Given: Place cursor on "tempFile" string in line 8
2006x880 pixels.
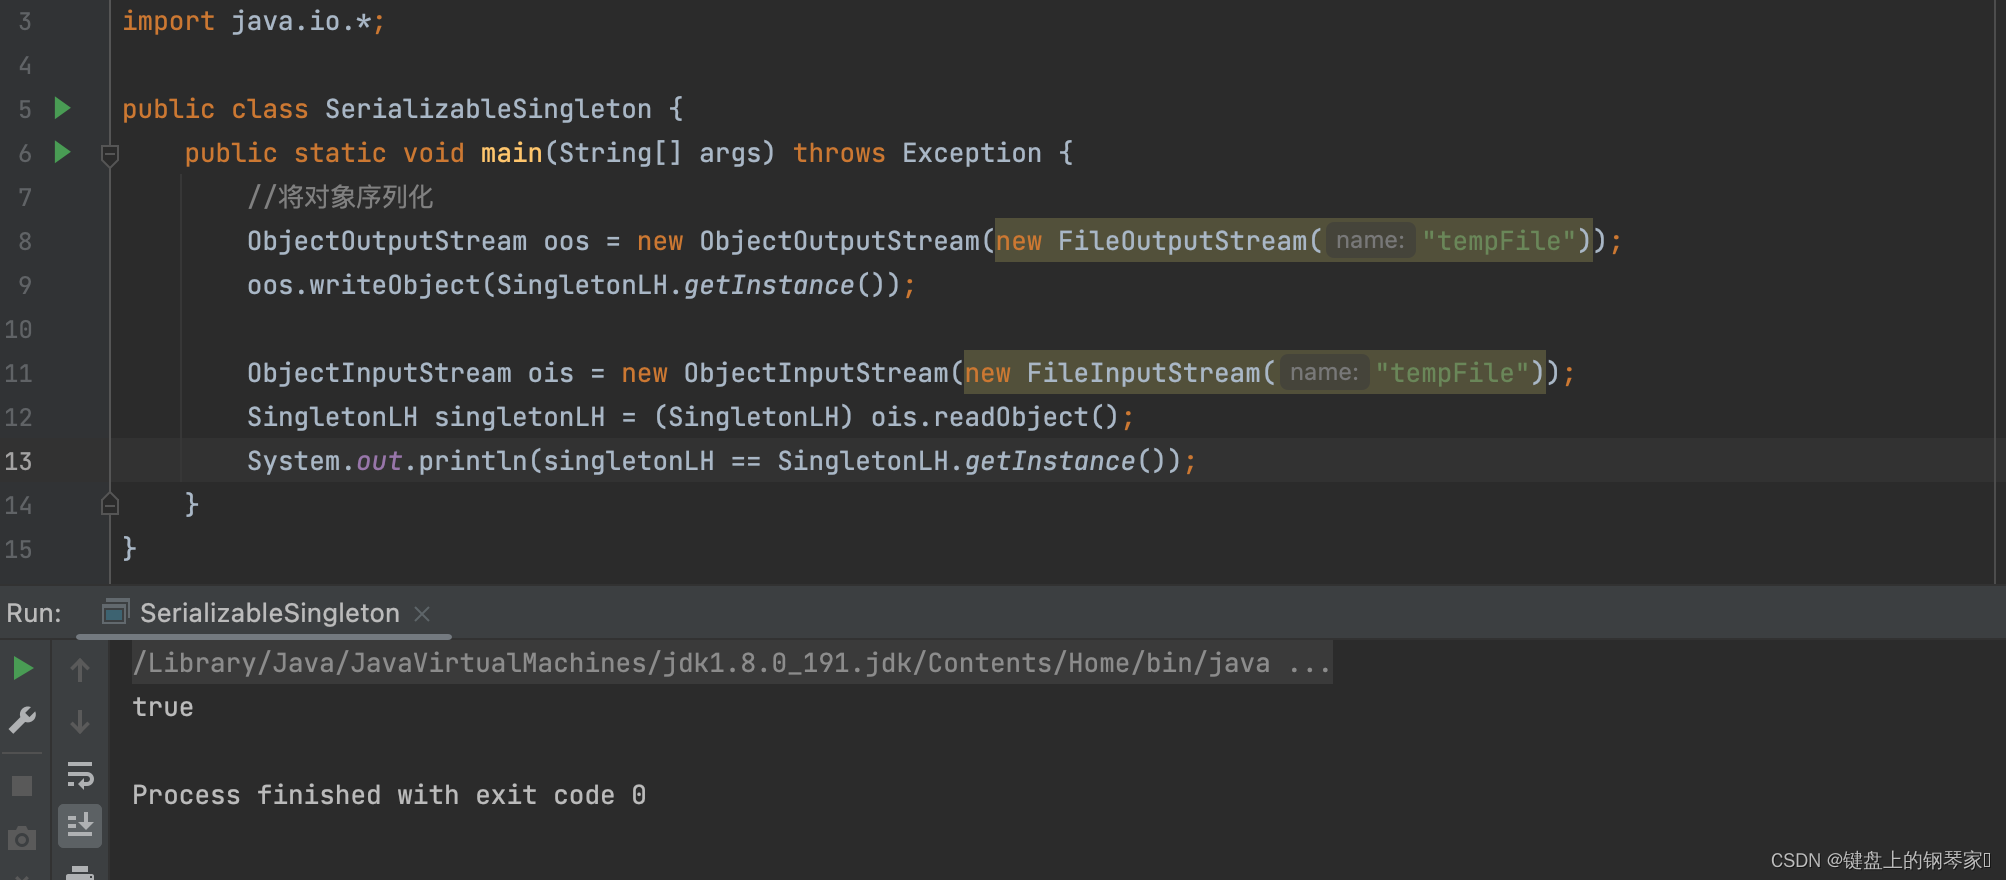Looking at the screenshot, I should tap(1499, 241).
